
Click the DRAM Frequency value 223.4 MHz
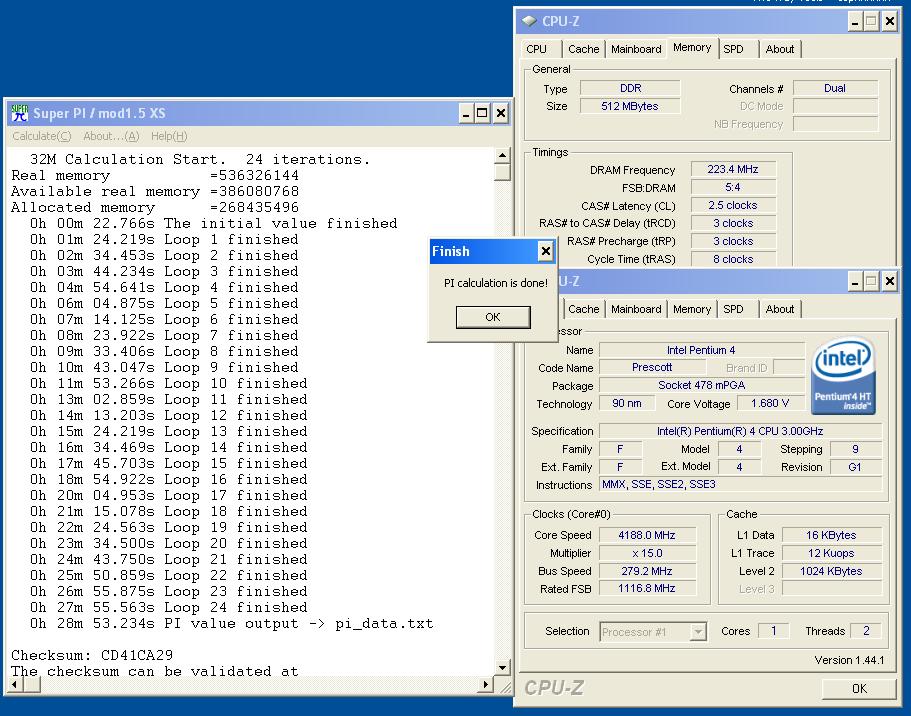point(733,169)
